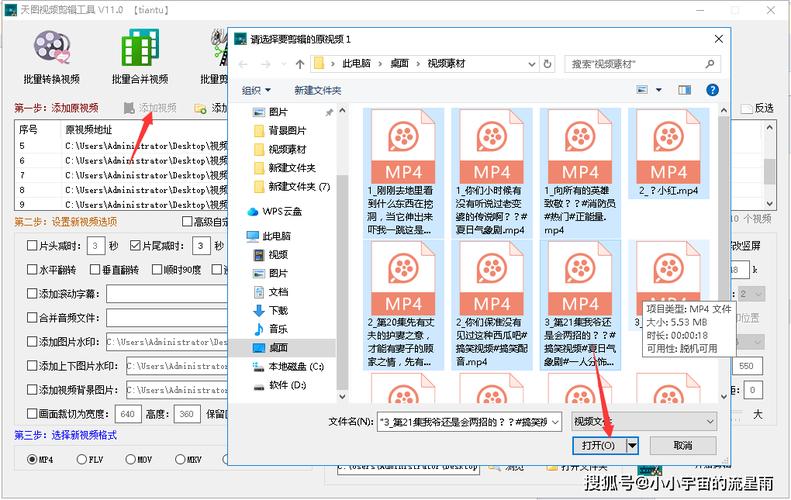
Task: Open the 批量合并视频 tool icon
Action: [140, 46]
